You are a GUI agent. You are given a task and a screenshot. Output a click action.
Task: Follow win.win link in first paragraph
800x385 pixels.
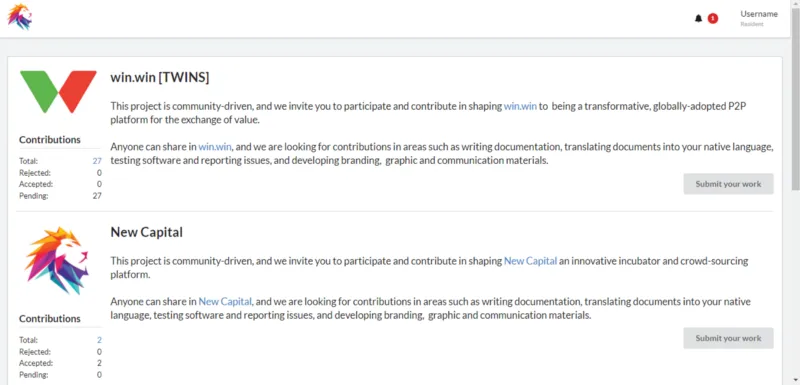click(x=520, y=107)
